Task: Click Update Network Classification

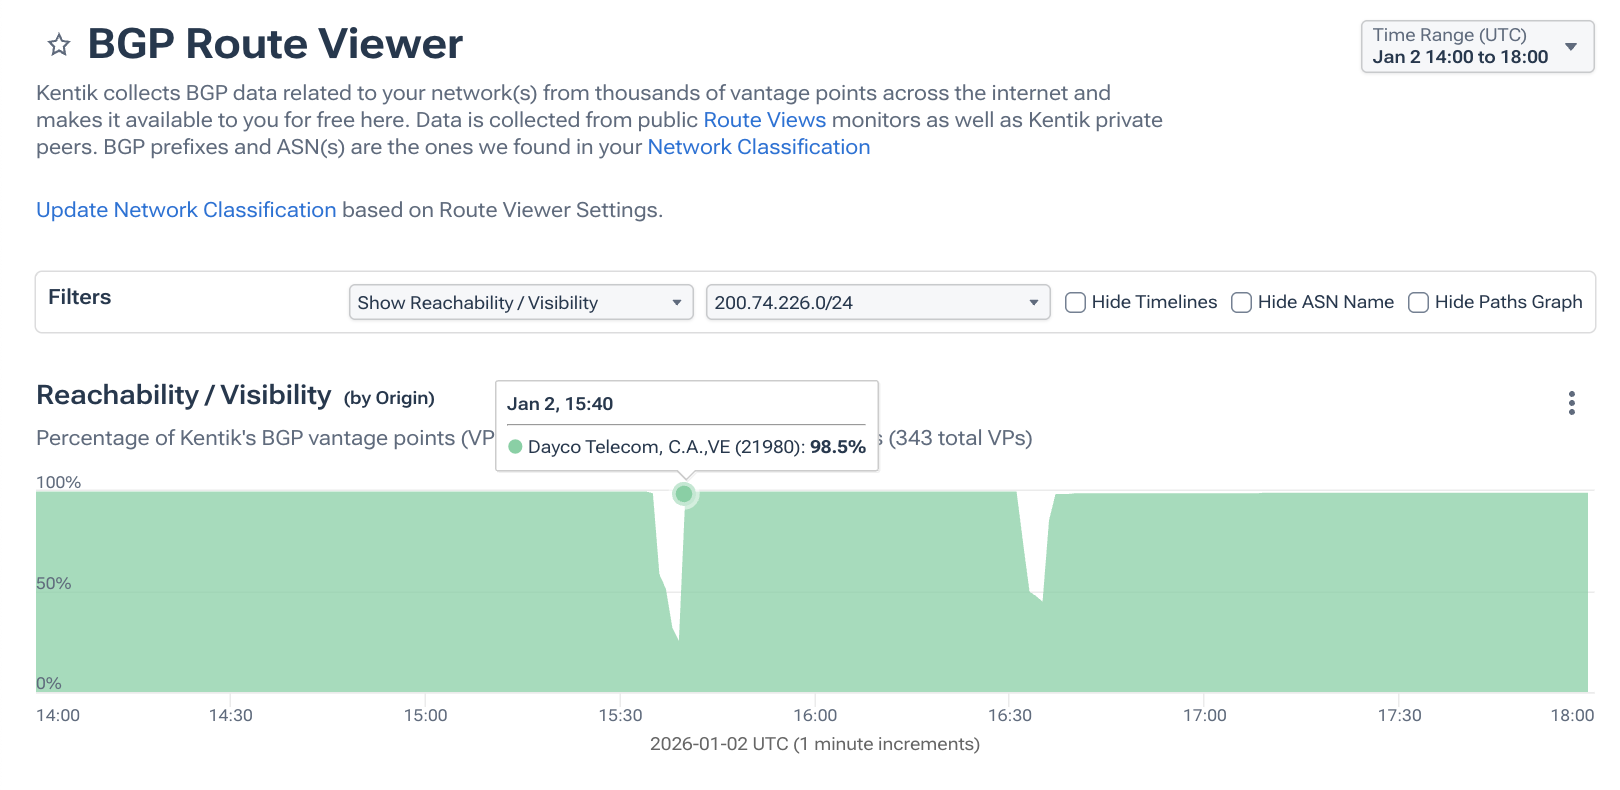Action: tap(186, 210)
